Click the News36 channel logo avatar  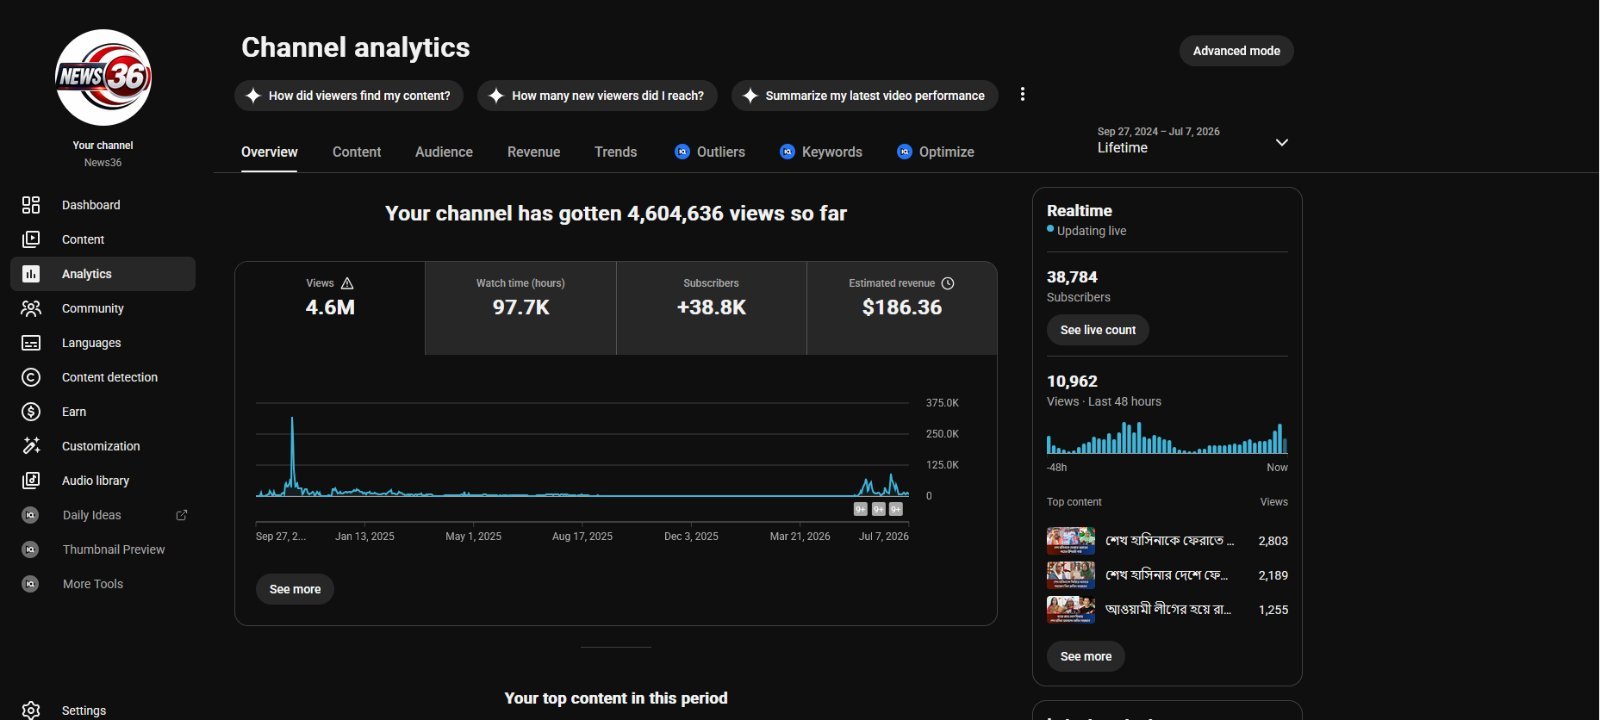pyautogui.click(x=103, y=77)
